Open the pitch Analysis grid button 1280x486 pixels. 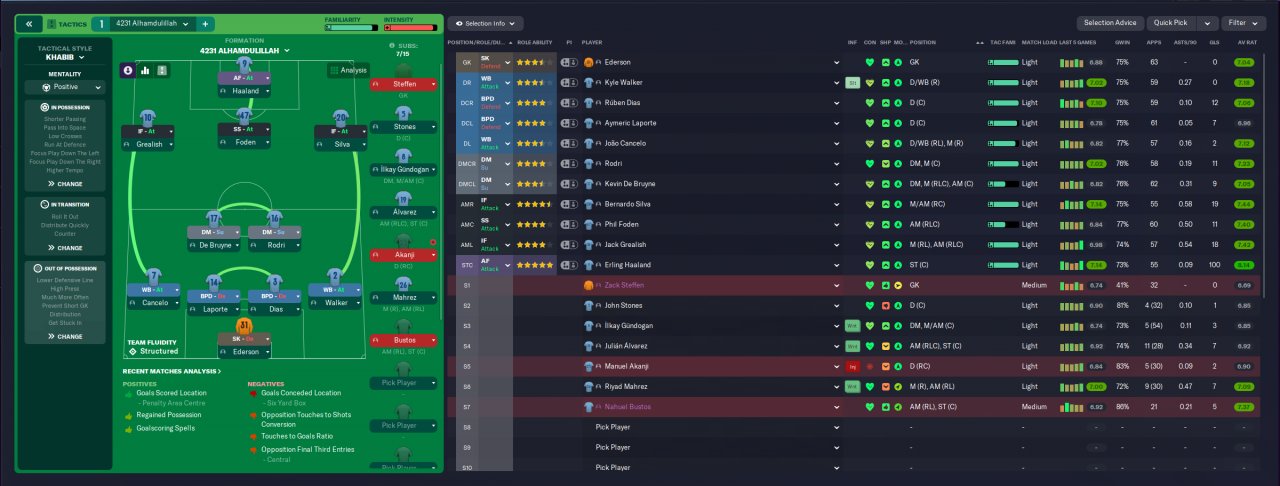click(347, 70)
